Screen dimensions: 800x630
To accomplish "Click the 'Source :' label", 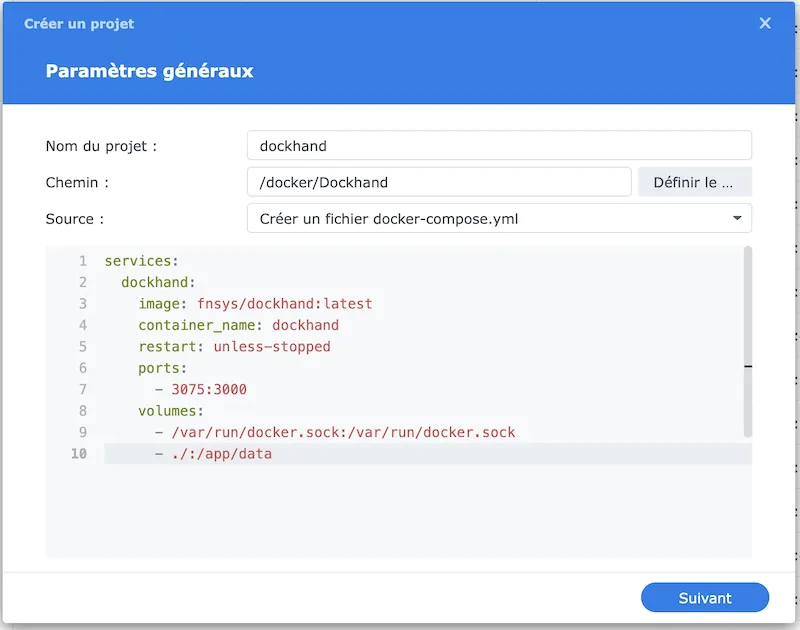I will pyautogui.click(x=74, y=219).
